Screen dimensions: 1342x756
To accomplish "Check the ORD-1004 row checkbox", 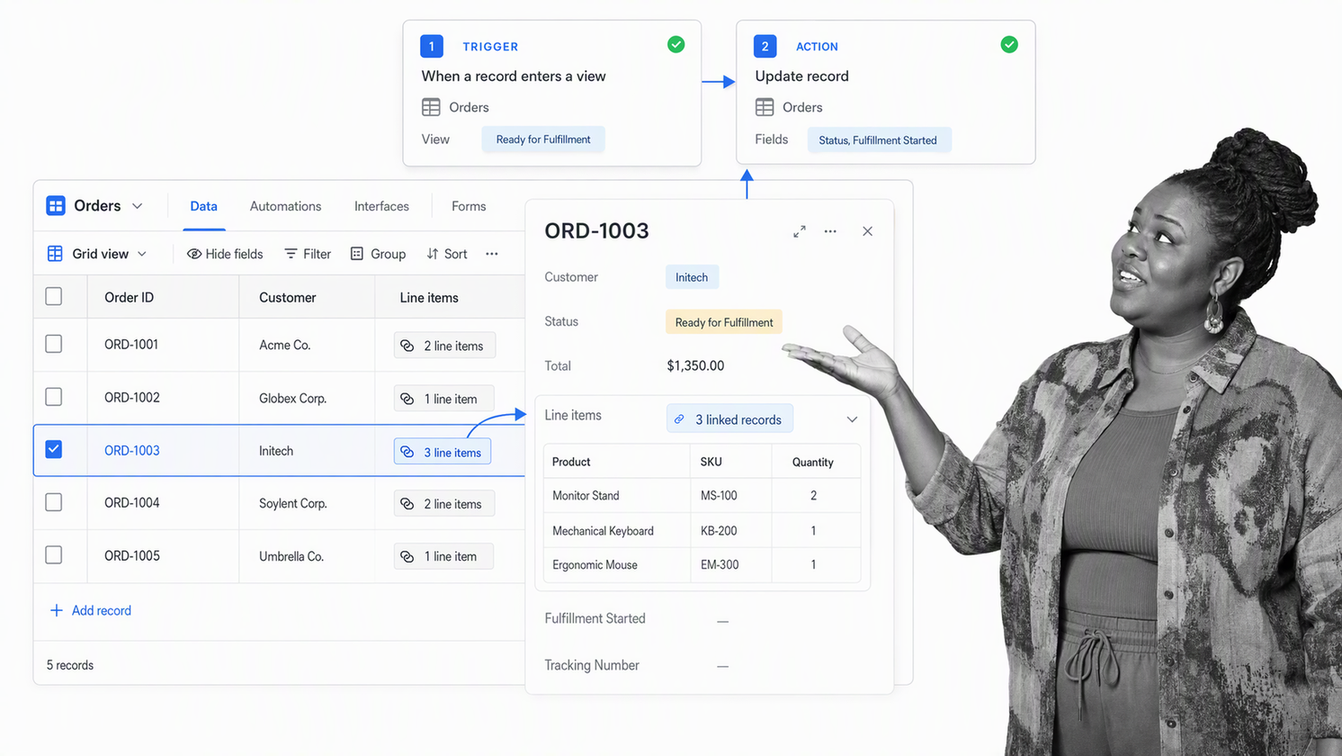I will pos(54,502).
